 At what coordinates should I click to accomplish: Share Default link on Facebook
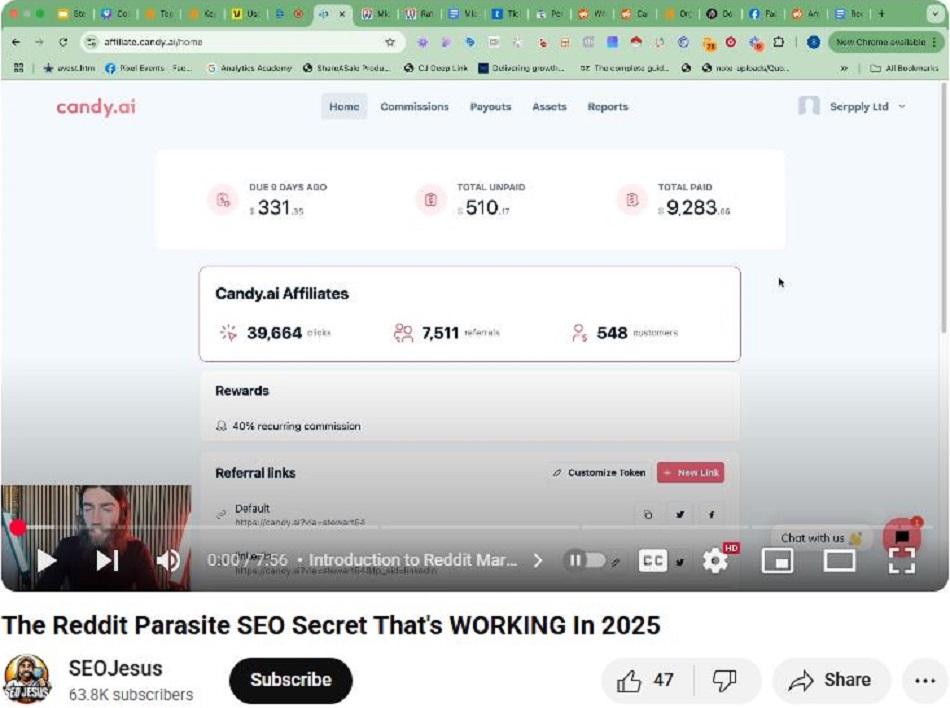(711, 515)
